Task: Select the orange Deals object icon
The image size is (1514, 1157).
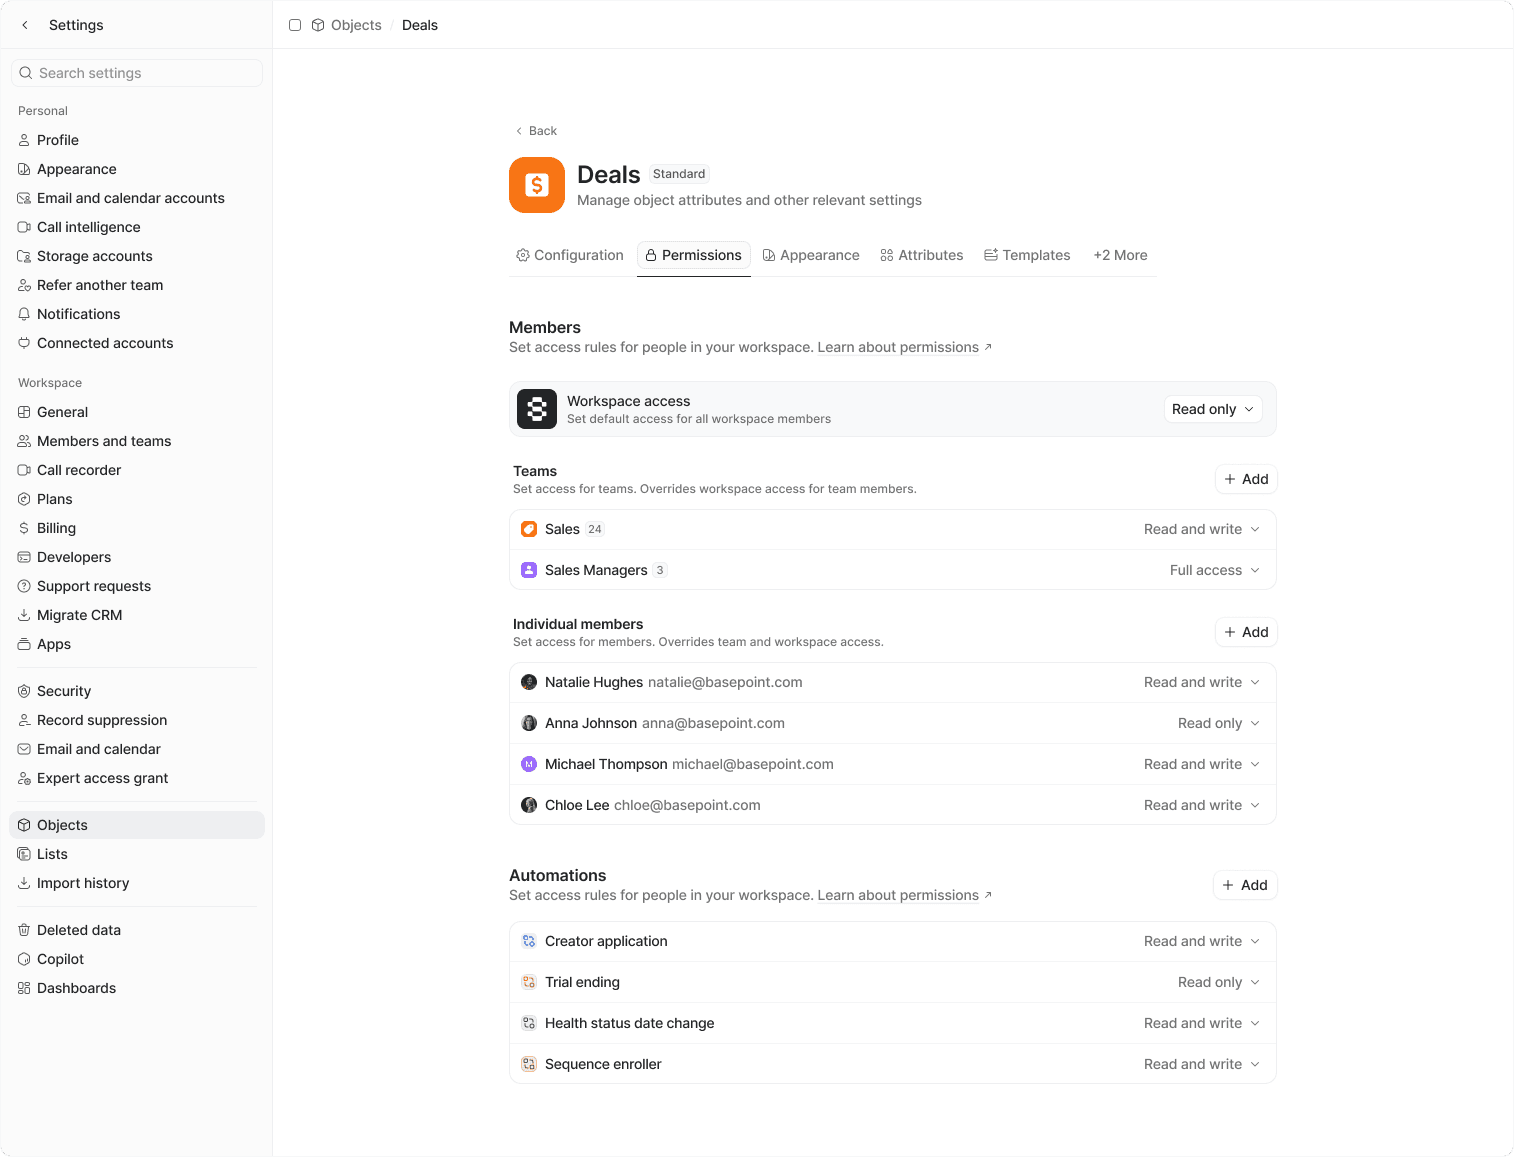Action: click(x=537, y=185)
